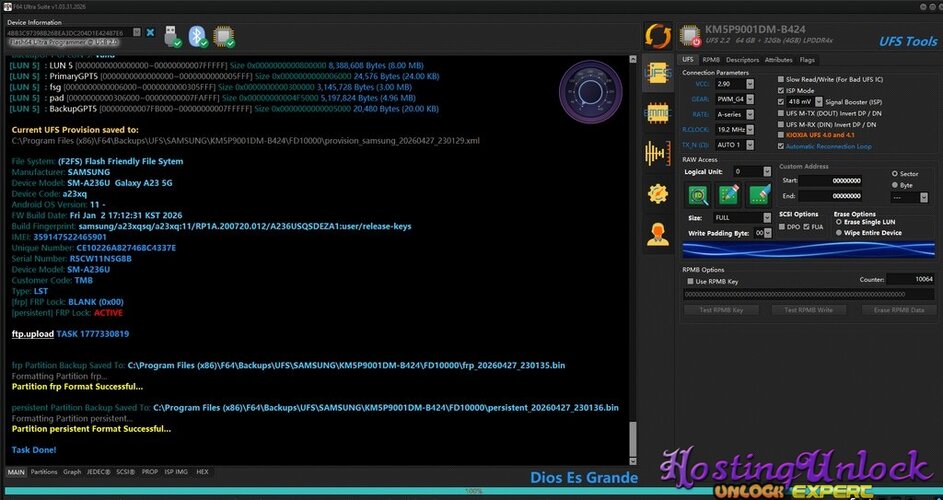Toggle Automatic Reconnection Loop checkbox
Screen dimensions: 943x500
point(781,146)
